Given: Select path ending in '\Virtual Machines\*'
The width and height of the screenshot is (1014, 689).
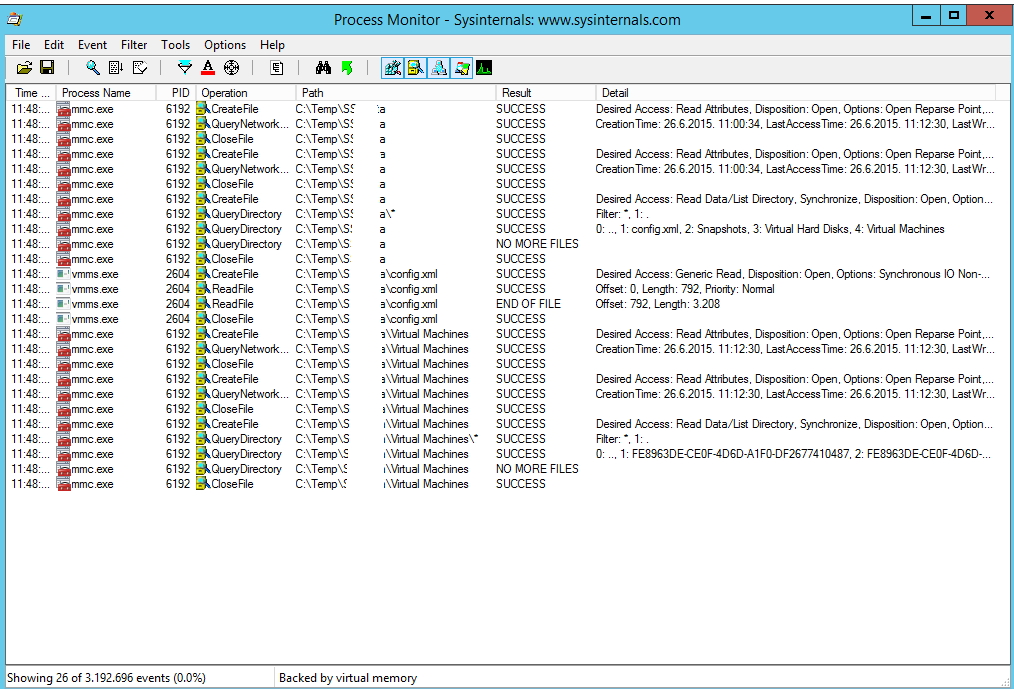Looking at the screenshot, I should point(387,439).
